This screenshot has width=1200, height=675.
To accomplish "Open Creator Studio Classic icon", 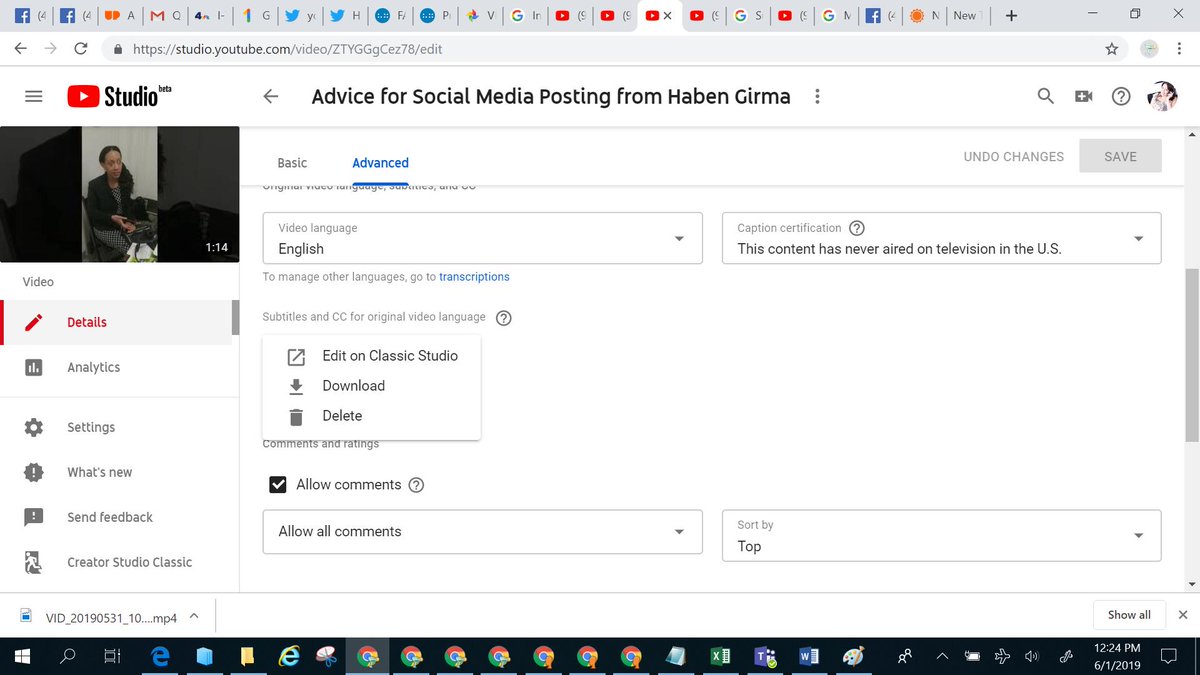I will point(33,562).
